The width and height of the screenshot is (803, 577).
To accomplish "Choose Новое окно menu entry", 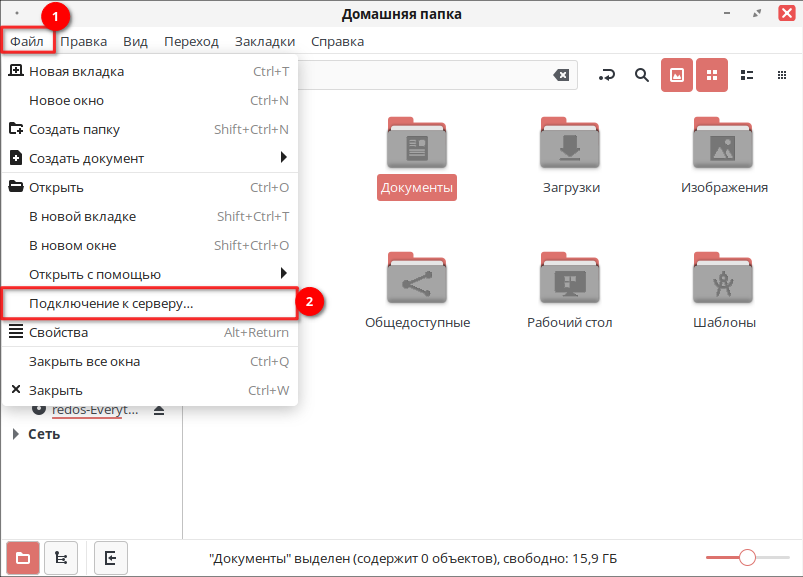I will coord(150,100).
